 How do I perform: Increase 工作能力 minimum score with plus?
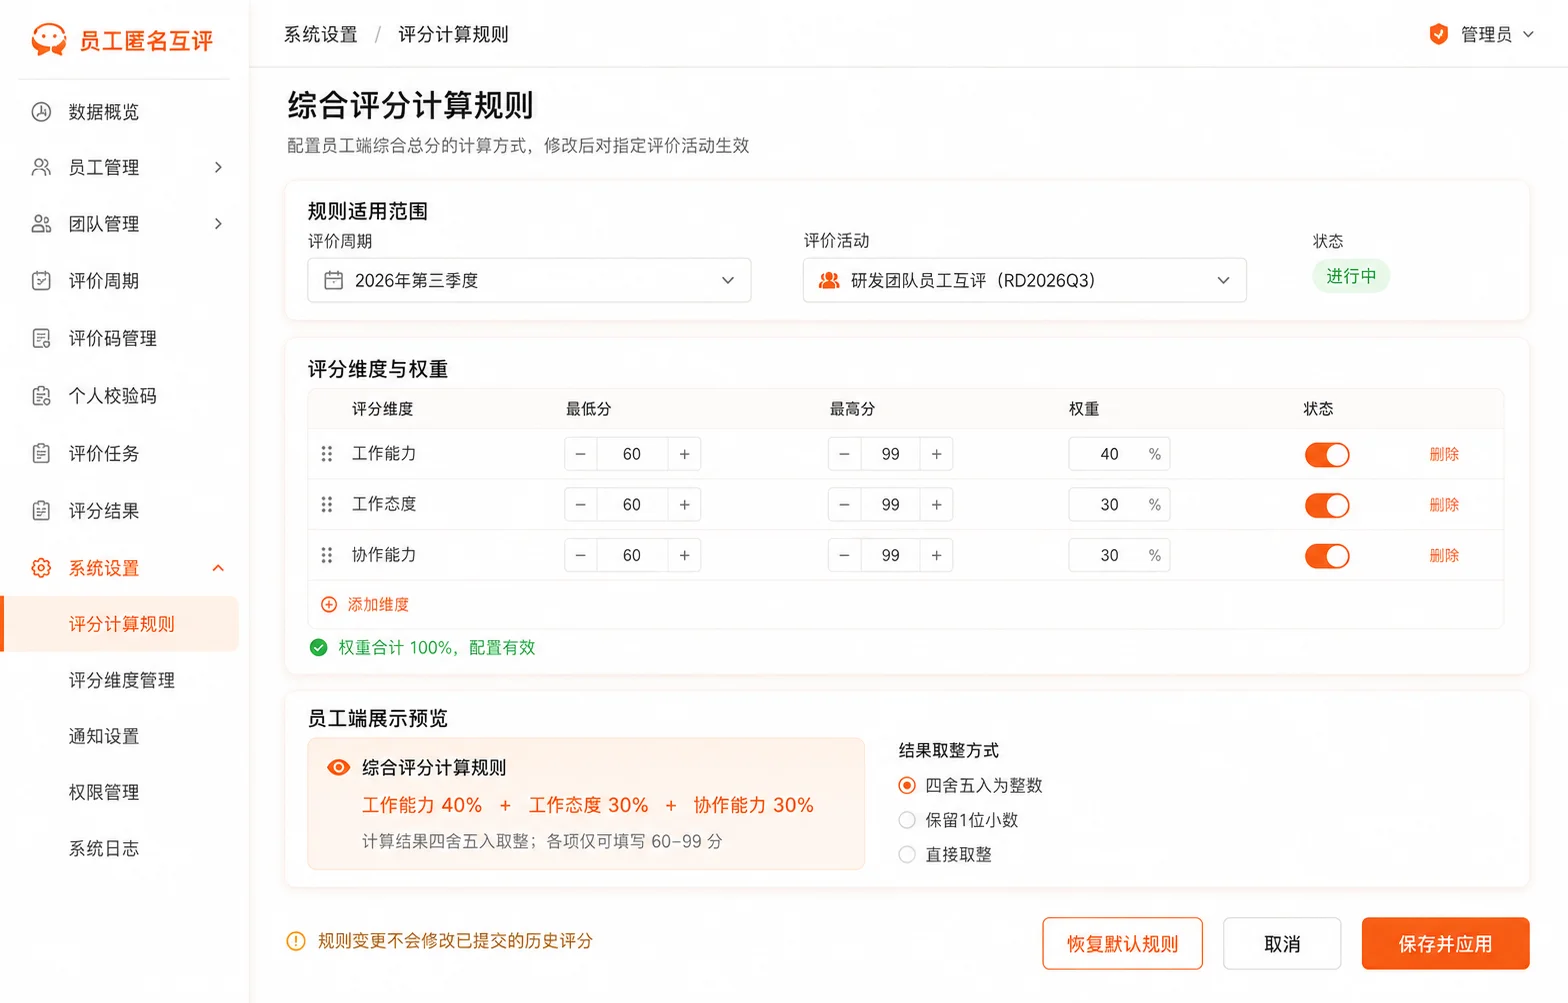tap(684, 454)
